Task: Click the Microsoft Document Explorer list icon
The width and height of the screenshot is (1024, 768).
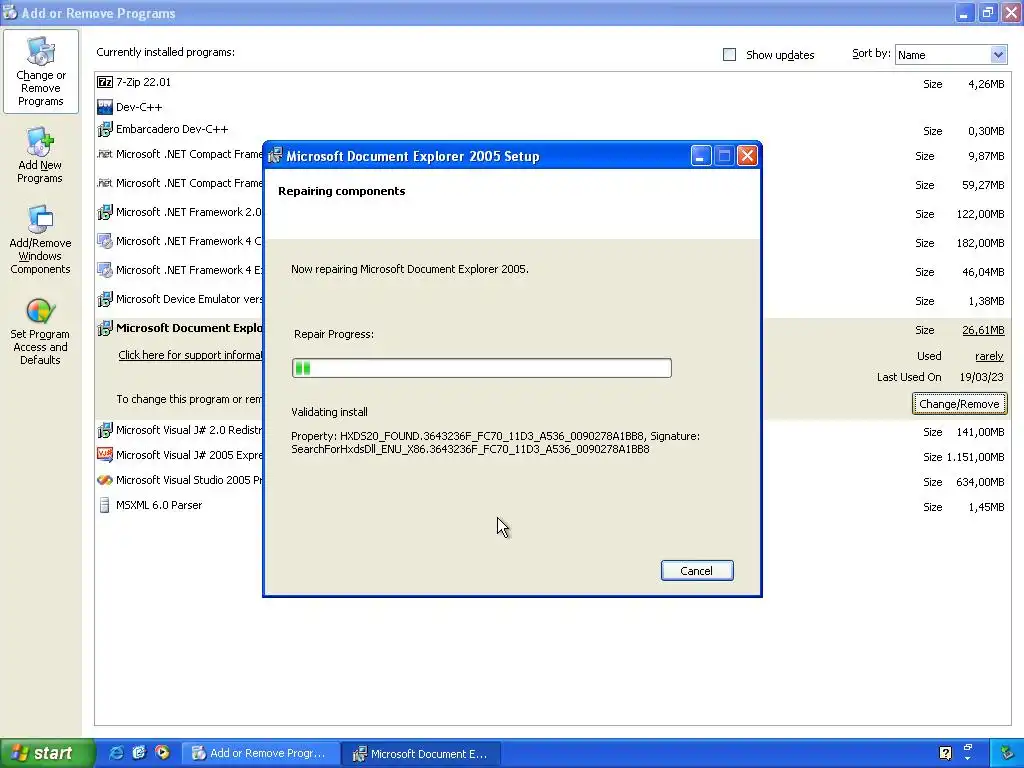Action: (x=104, y=328)
